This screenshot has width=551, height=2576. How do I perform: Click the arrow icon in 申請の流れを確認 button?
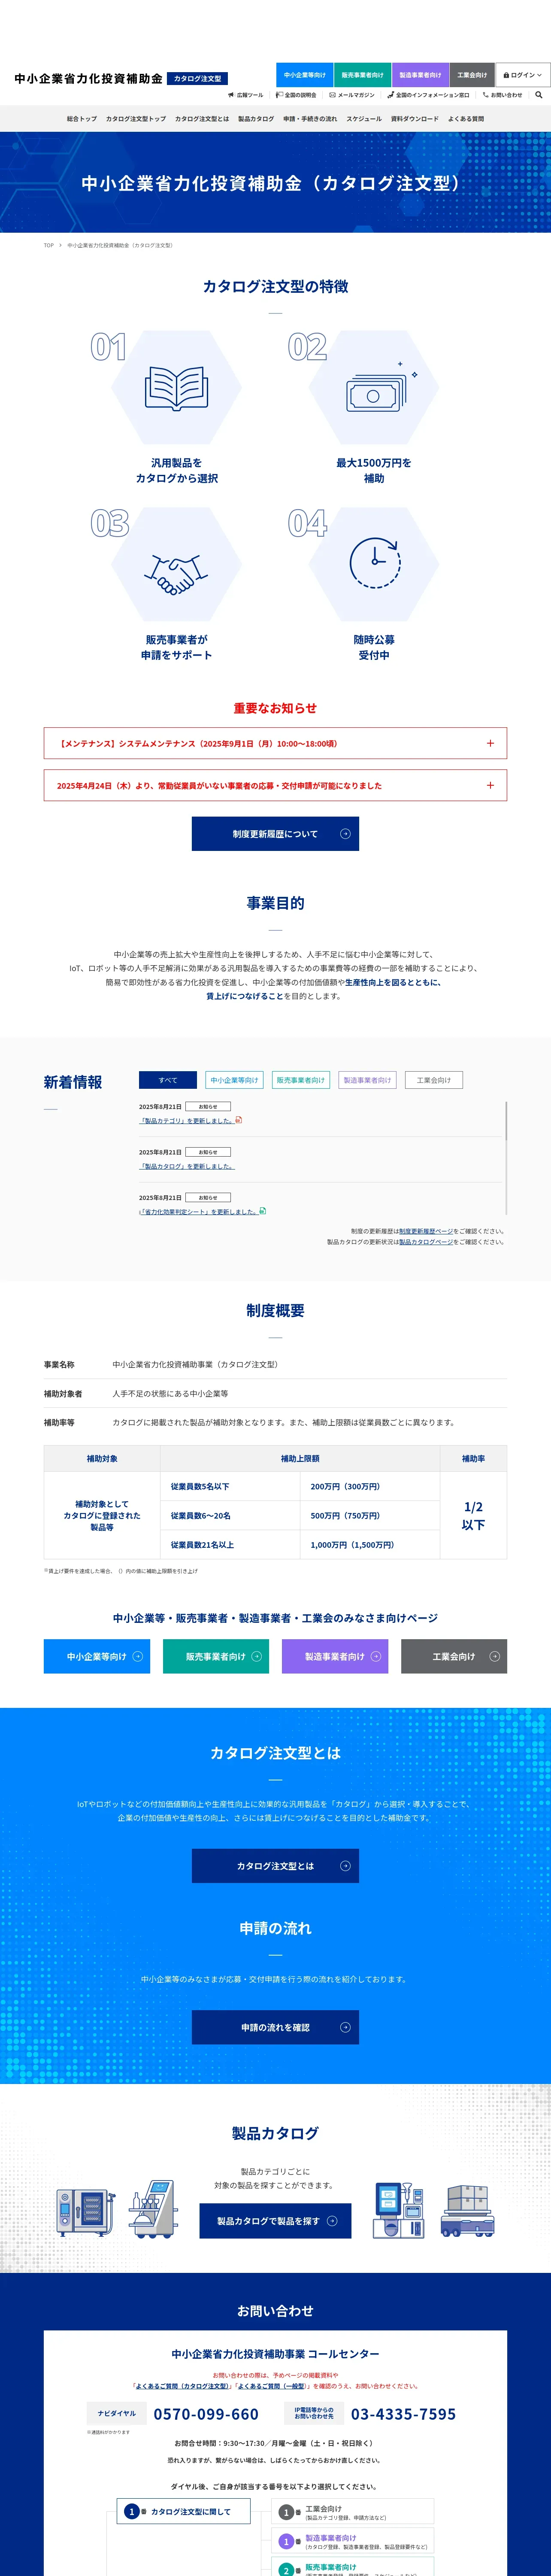tap(345, 2027)
